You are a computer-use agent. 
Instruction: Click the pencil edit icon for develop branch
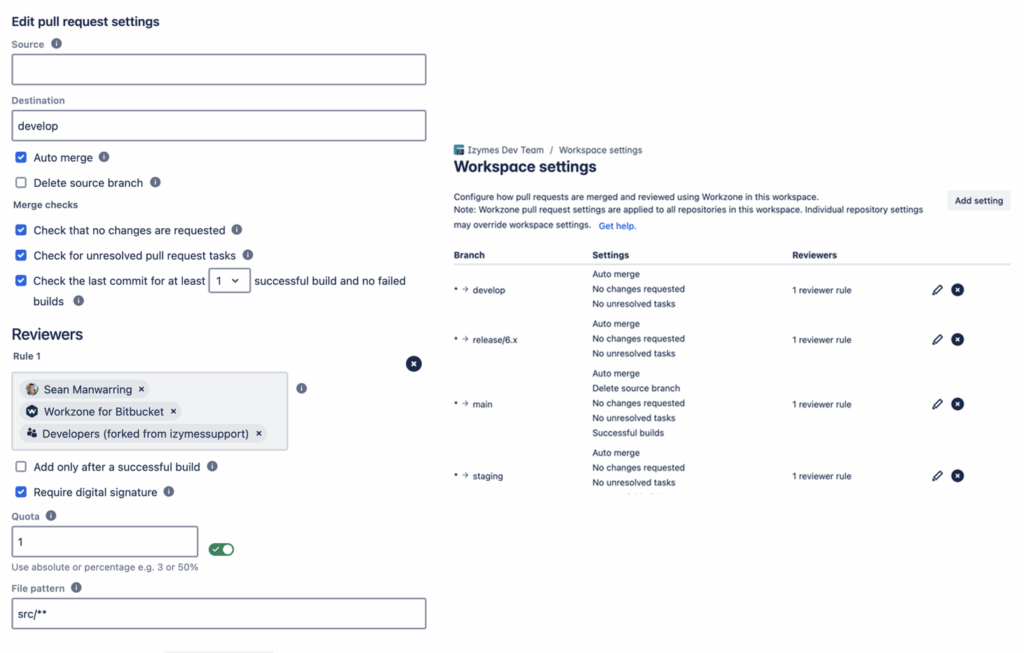937,290
